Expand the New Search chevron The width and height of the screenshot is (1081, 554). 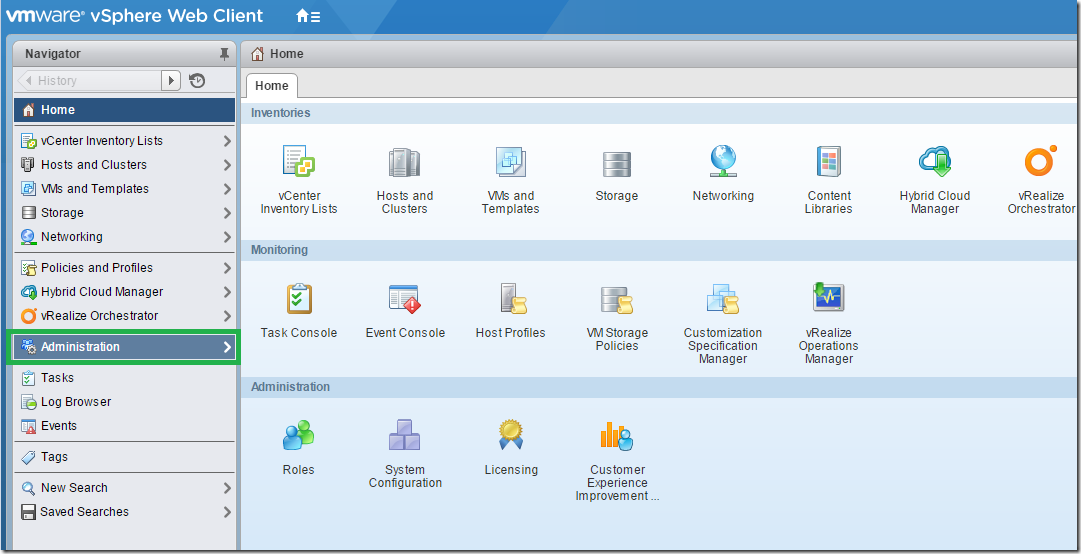pyautogui.click(x=227, y=489)
